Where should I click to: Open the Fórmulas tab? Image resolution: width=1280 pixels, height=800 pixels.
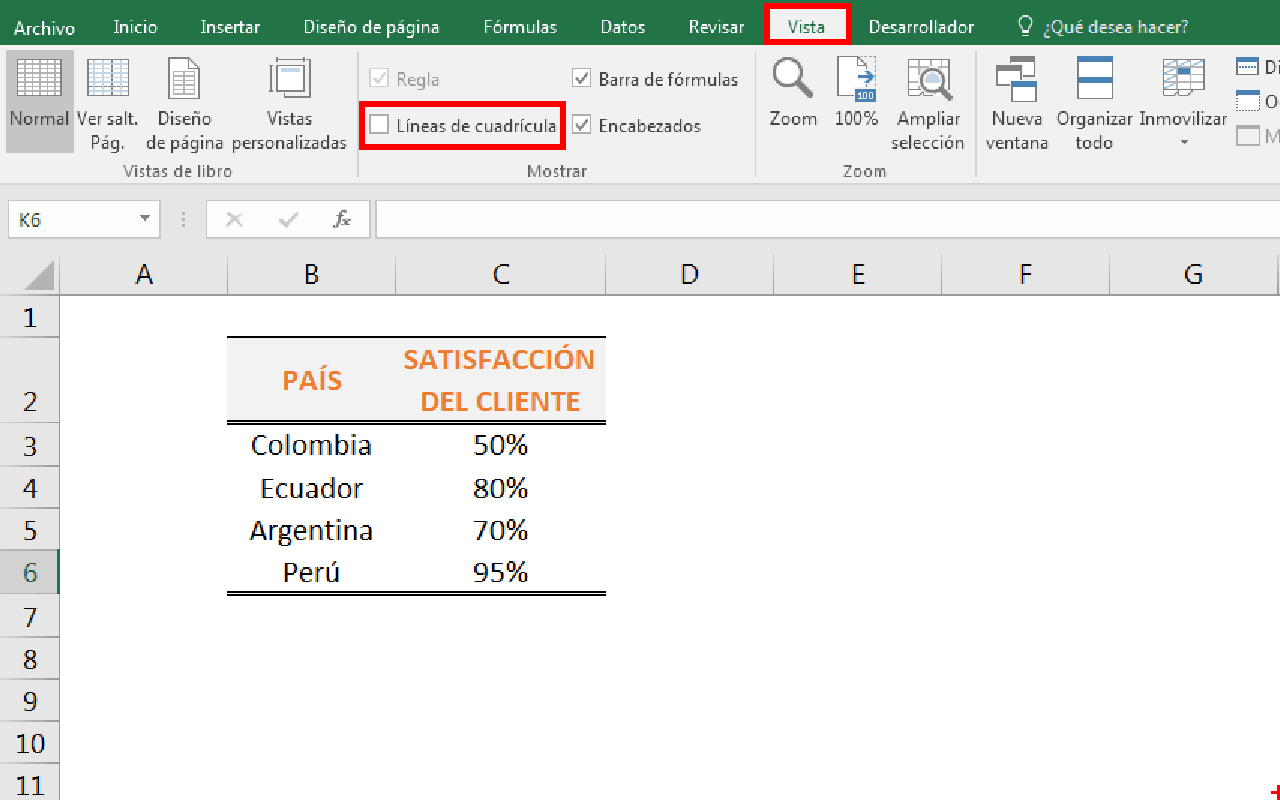520,27
